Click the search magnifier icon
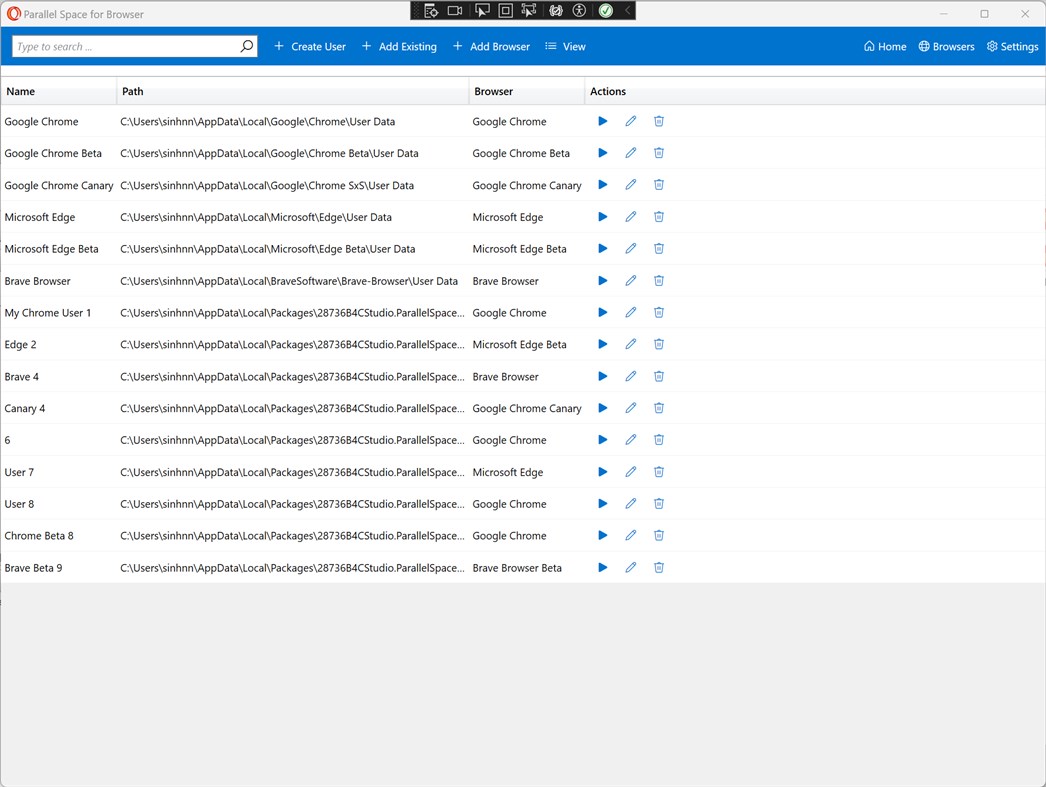Viewport: 1046px width, 787px height. point(247,46)
